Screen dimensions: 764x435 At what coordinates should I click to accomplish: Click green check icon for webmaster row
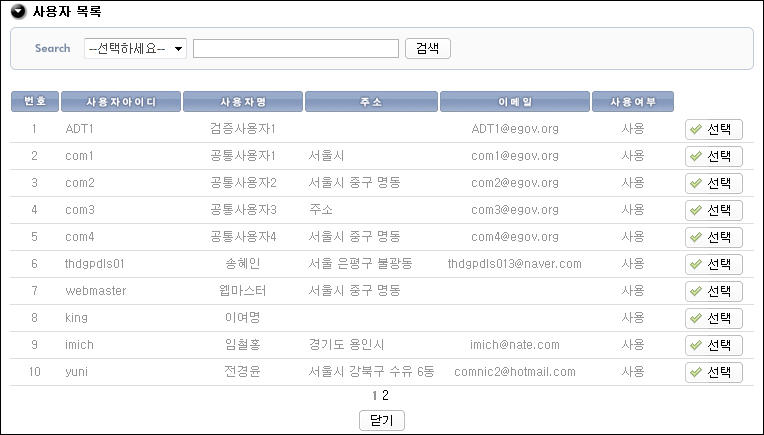click(x=695, y=291)
